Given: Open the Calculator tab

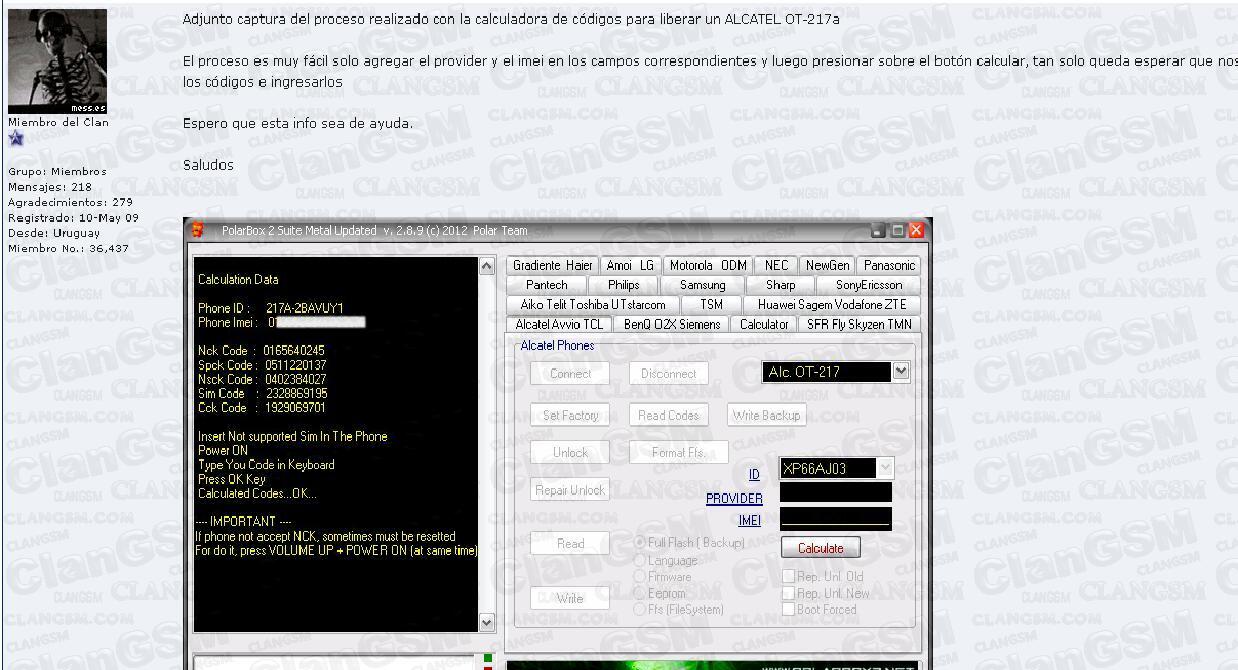Looking at the screenshot, I should click(764, 324).
